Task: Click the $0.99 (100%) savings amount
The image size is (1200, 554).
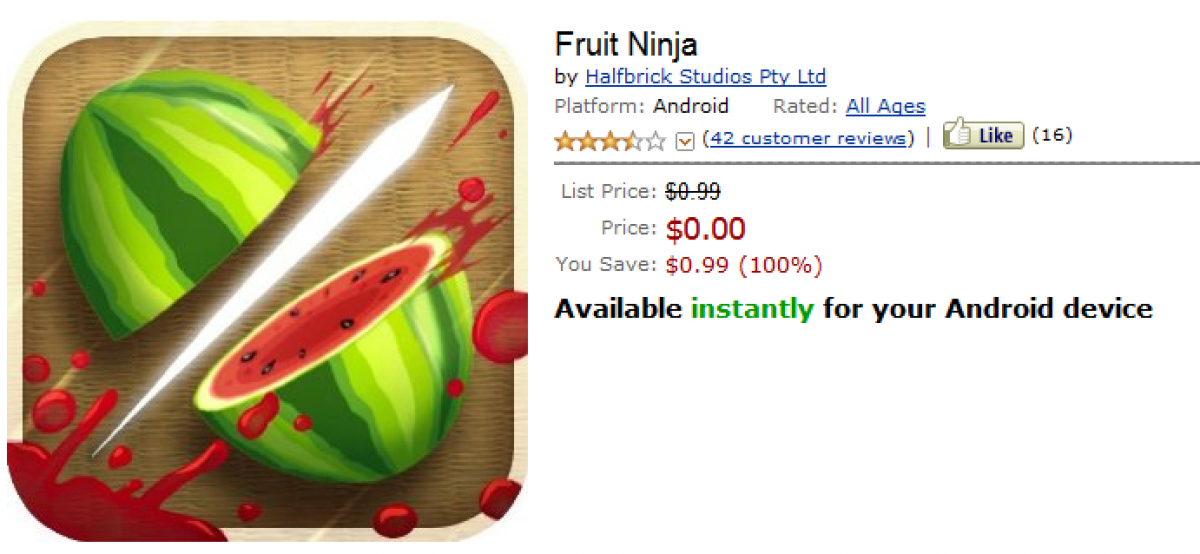Action: [744, 266]
